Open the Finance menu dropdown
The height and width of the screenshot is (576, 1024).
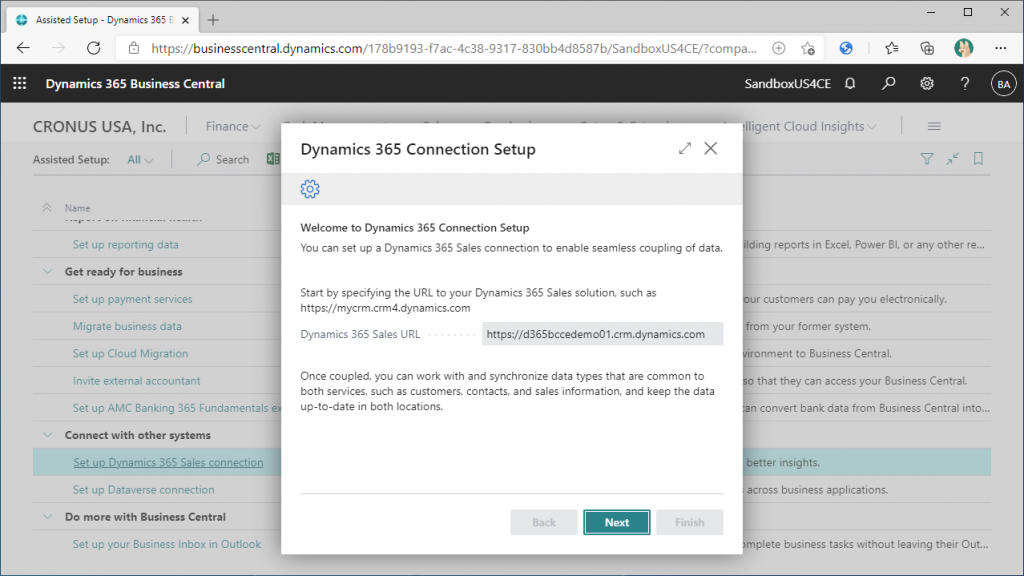point(232,126)
